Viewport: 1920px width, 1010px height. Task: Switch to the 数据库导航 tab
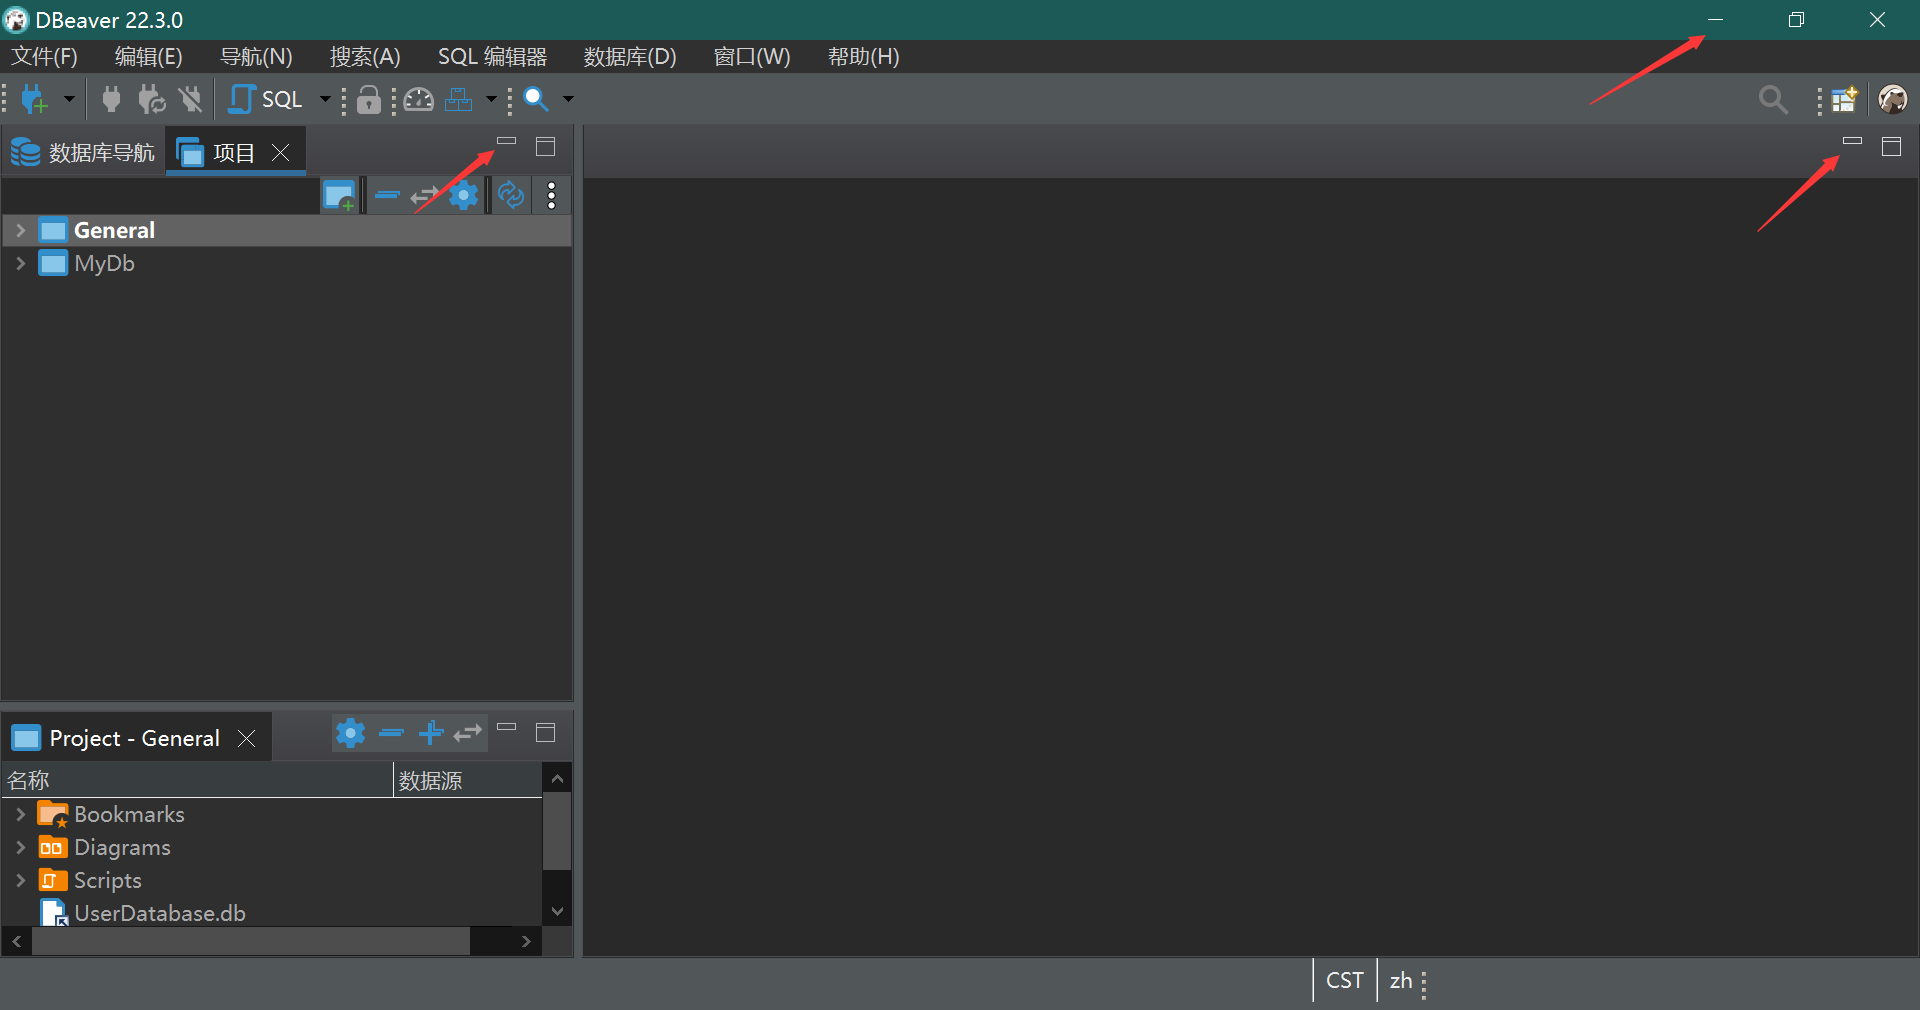[100, 151]
